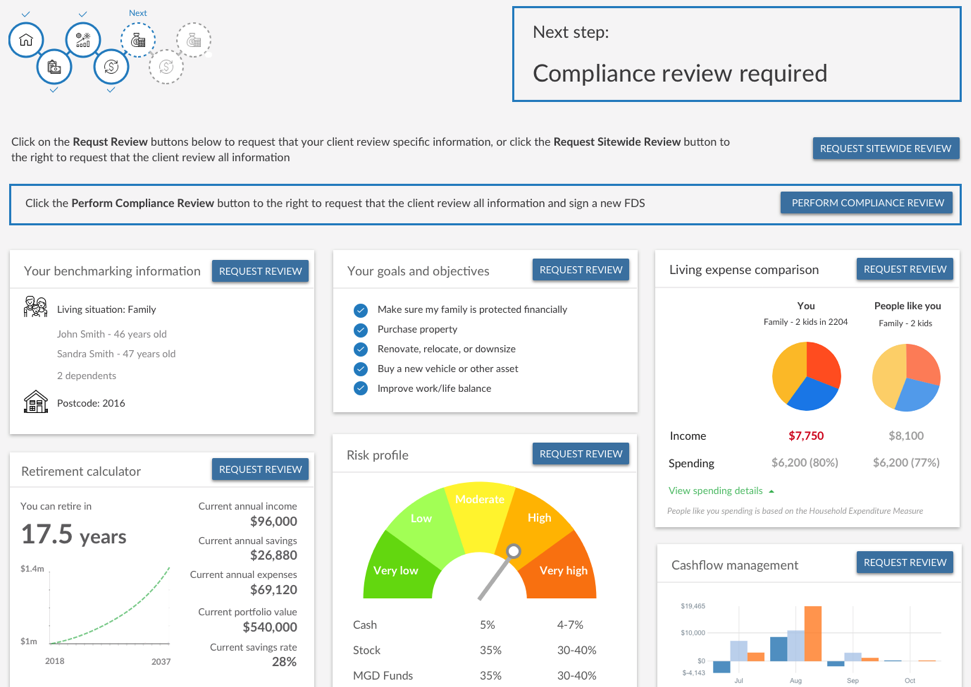Open the clipboard-and-cash step icon
This screenshot has width=971, height=687.
pos(54,67)
